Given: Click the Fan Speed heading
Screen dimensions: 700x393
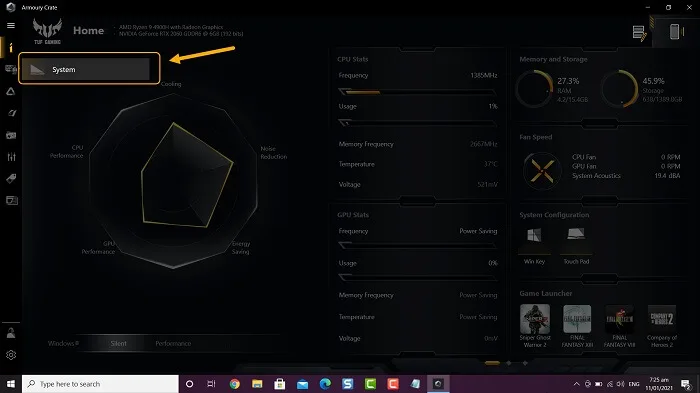Looking at the screenshot, I should coord(535,137).
